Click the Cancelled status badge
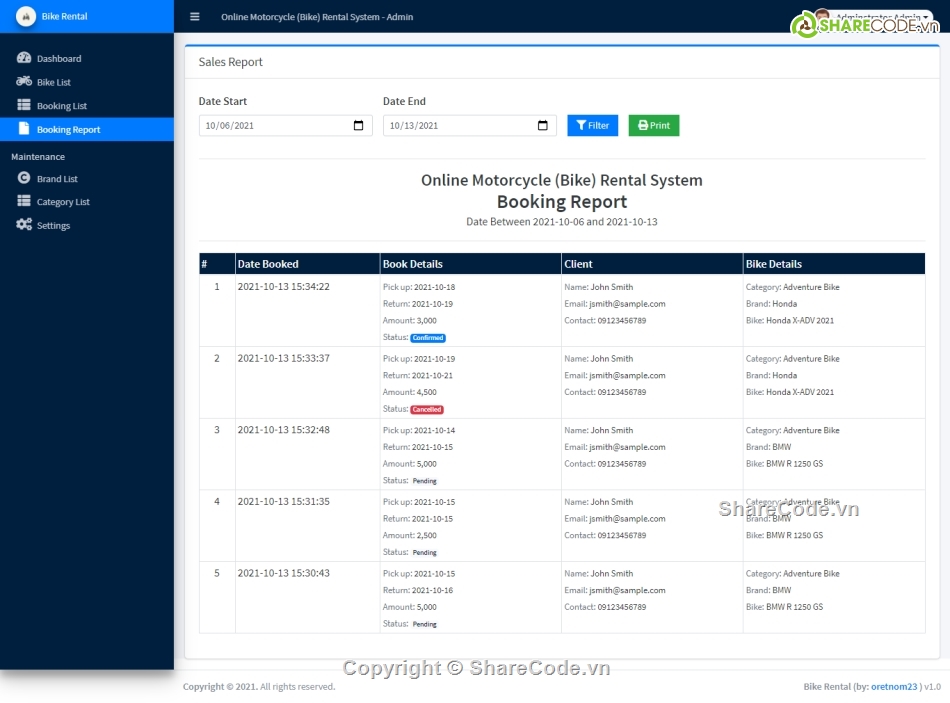Viewport: 950px width, 703px height. (x=427, y=410)
